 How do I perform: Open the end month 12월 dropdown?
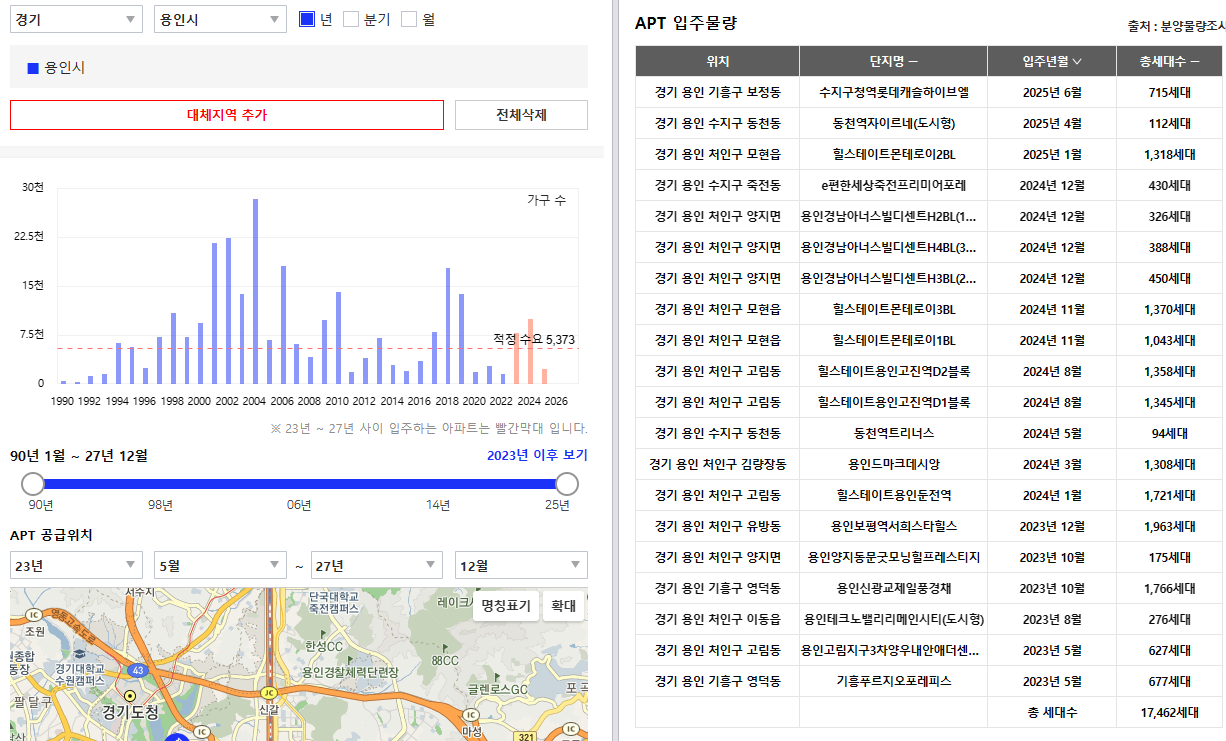coord(521,565)
